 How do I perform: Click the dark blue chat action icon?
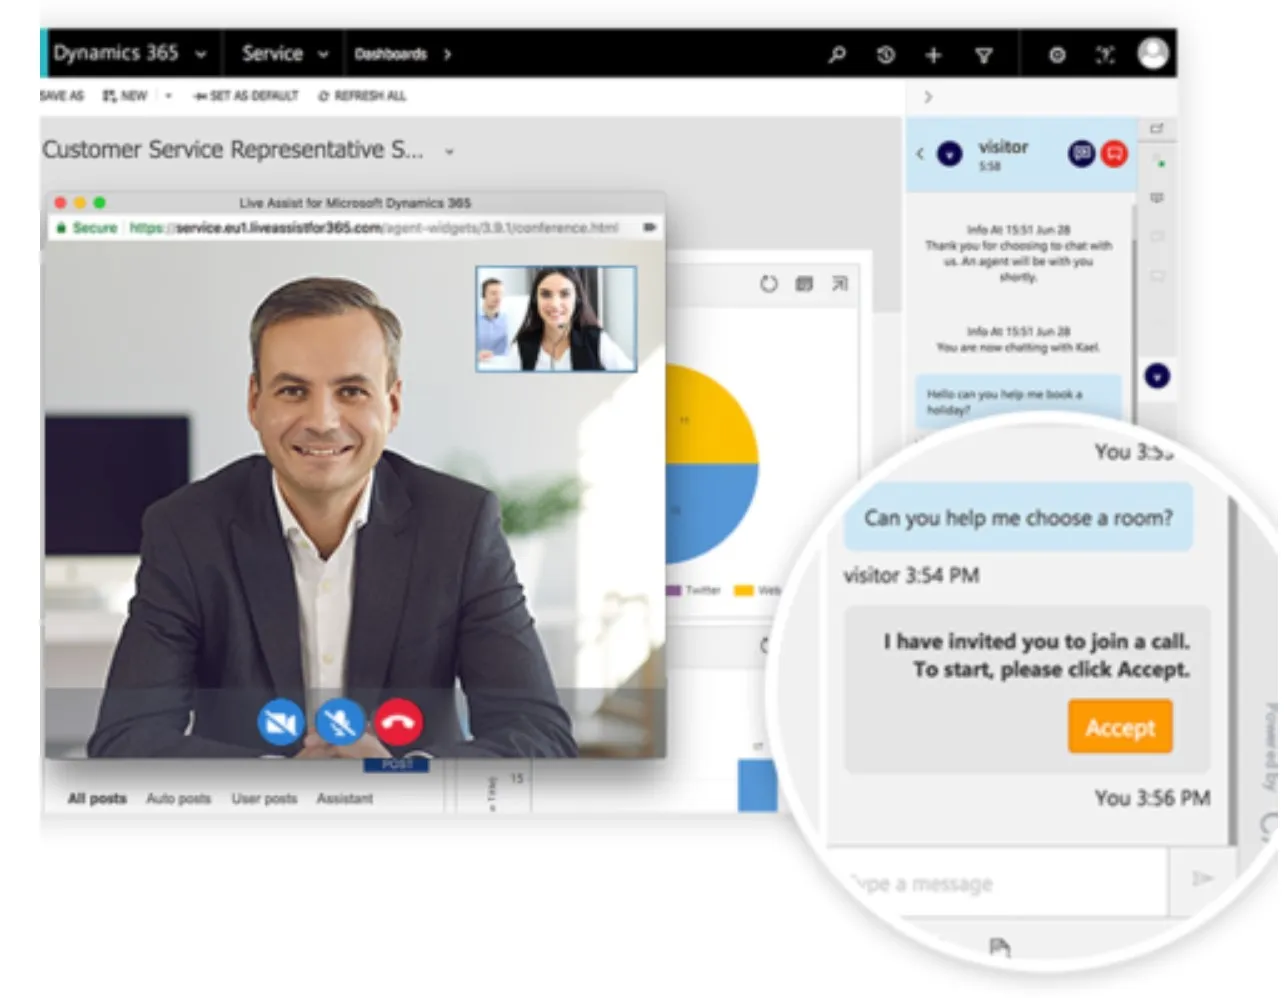point(1082,153)
